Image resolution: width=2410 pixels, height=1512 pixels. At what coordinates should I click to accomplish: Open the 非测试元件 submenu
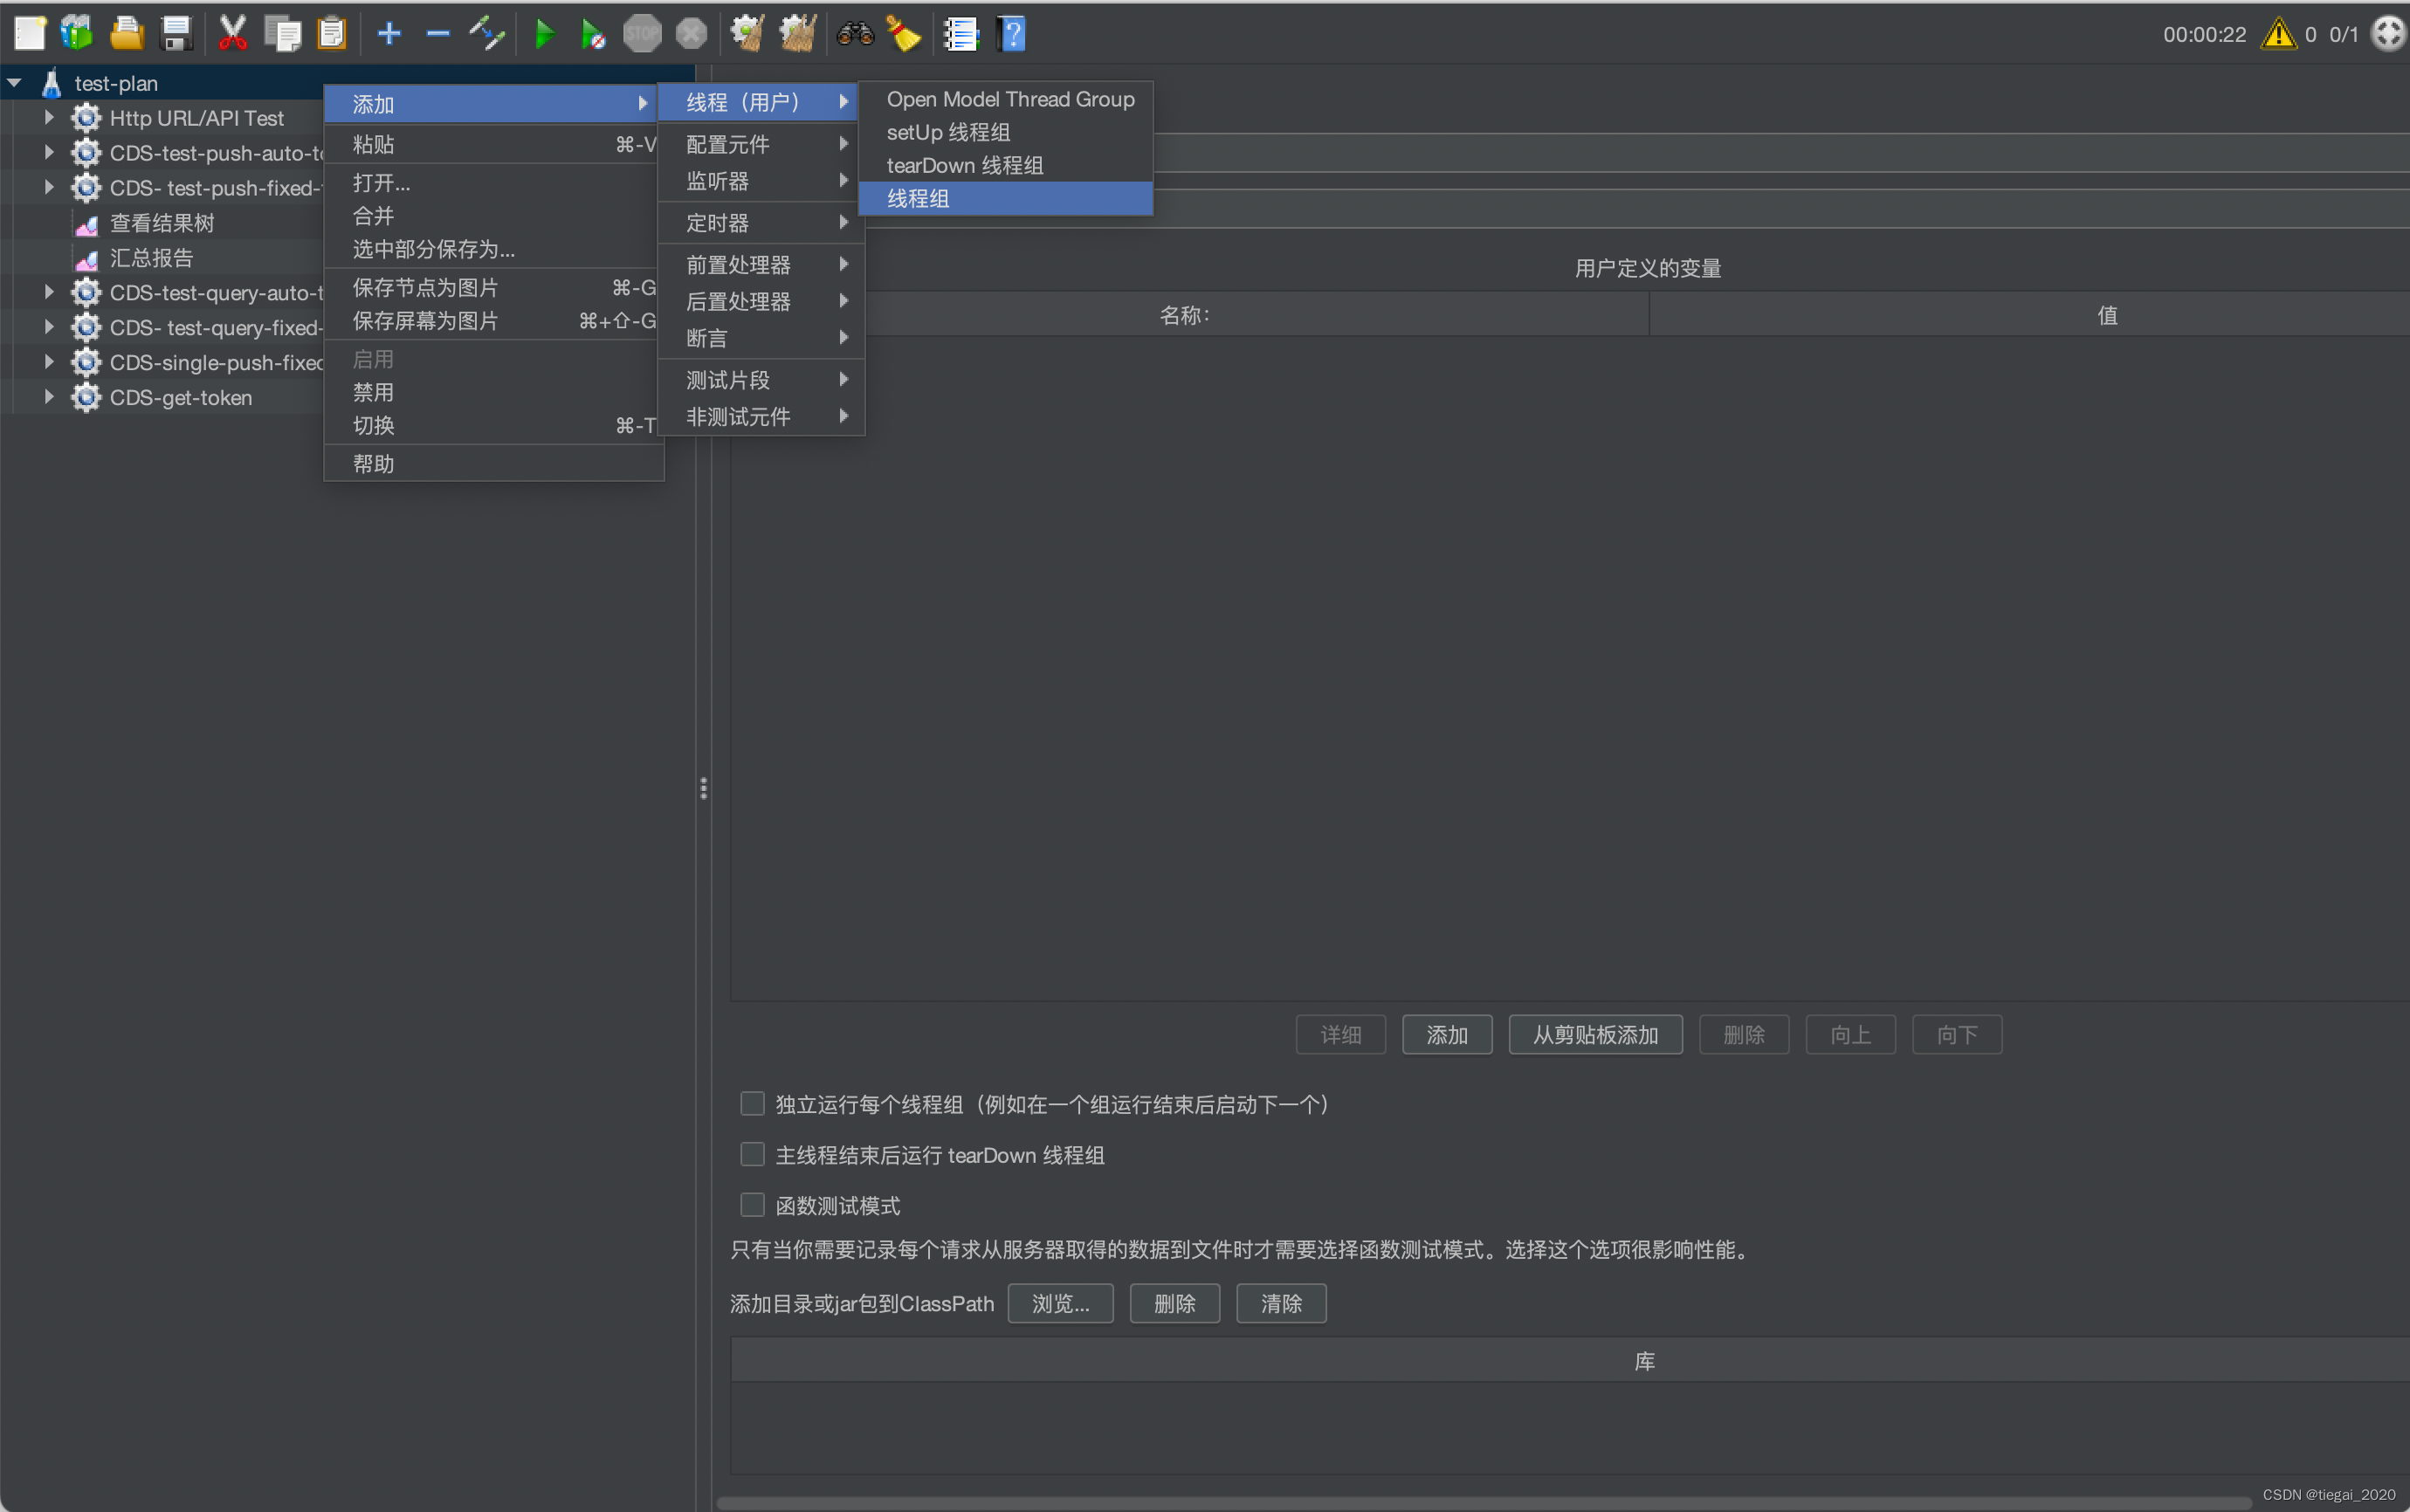pos(761,417)
